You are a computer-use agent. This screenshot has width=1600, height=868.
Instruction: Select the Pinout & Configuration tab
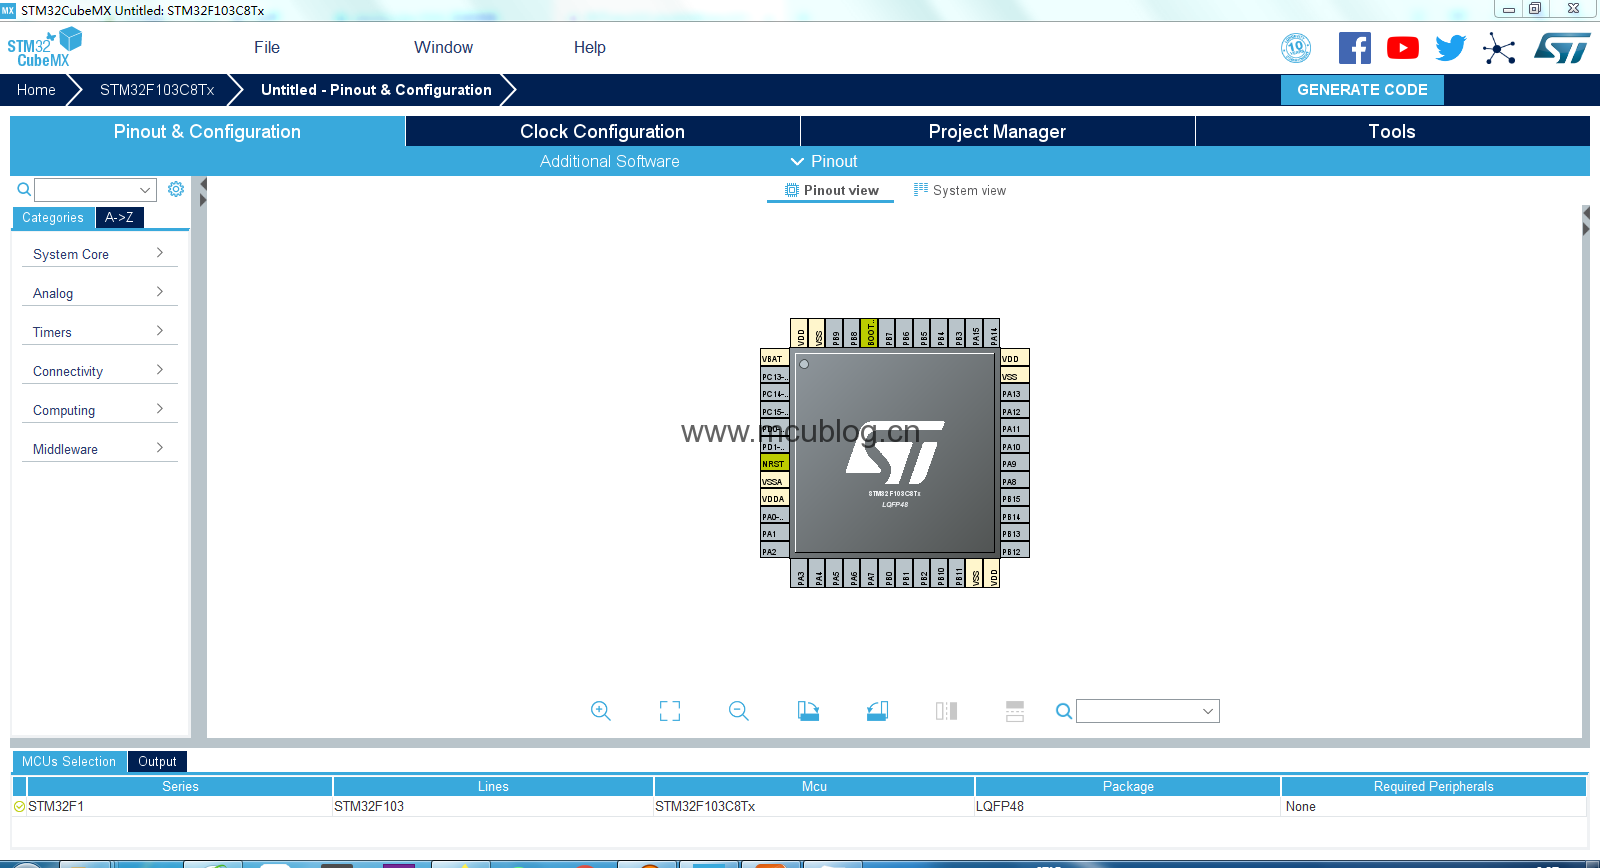(x=207, y=131)
